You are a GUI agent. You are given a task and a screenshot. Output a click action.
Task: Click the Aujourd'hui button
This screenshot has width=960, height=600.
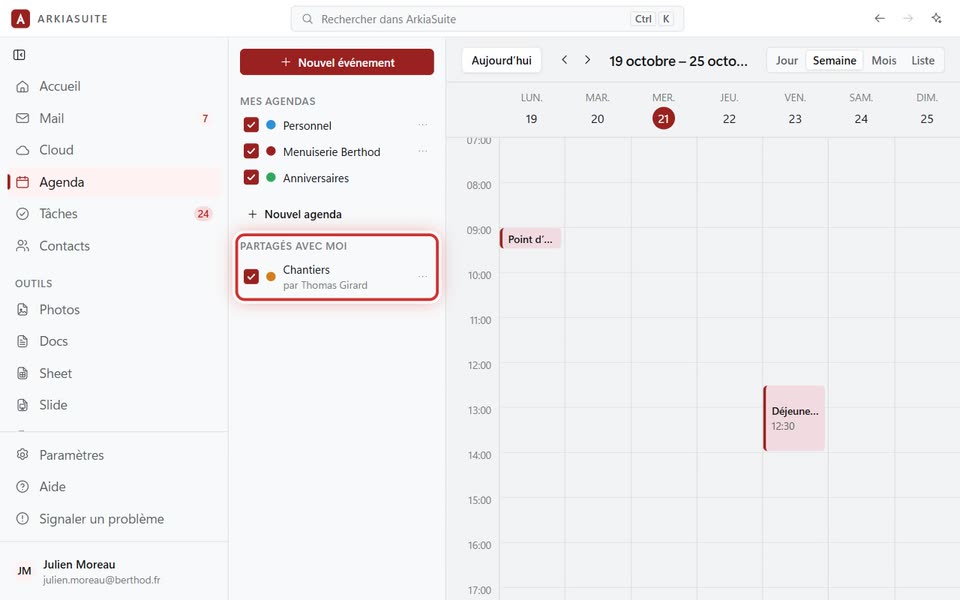501,61
